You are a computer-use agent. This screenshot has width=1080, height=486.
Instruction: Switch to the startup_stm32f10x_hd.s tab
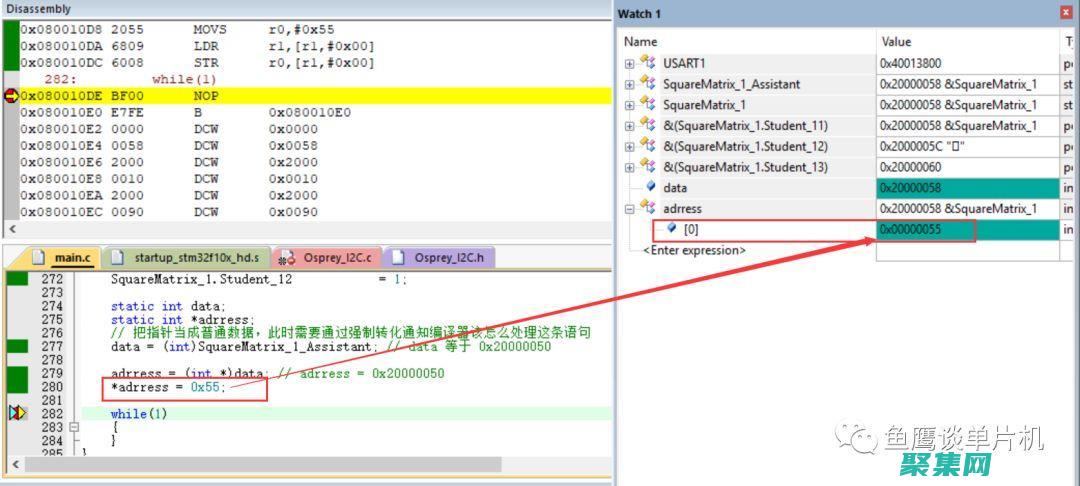click(187, 258)
